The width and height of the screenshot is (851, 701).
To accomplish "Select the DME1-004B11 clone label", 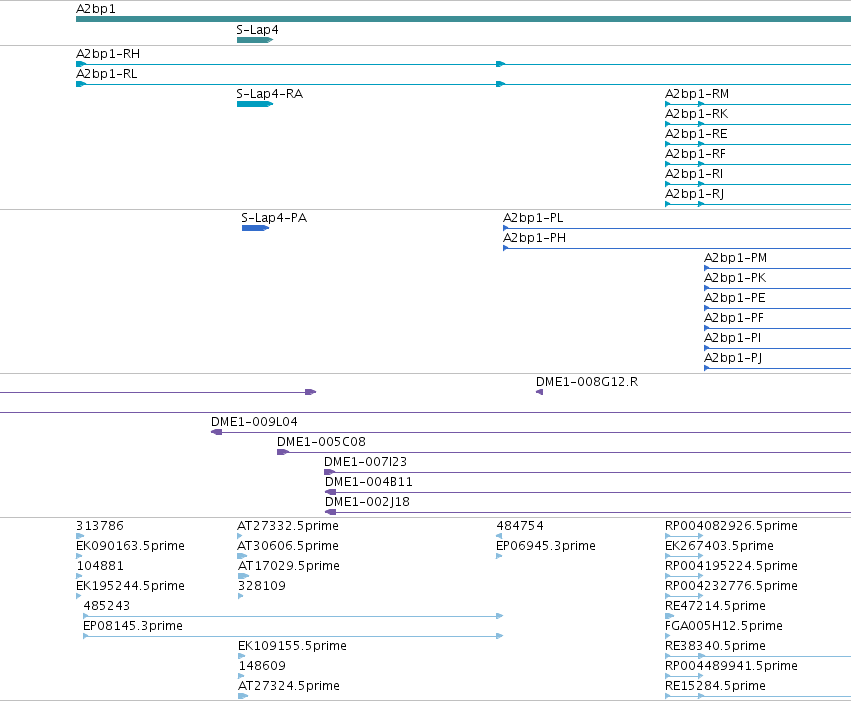I will pyautogui.click(x=369, y=482).
